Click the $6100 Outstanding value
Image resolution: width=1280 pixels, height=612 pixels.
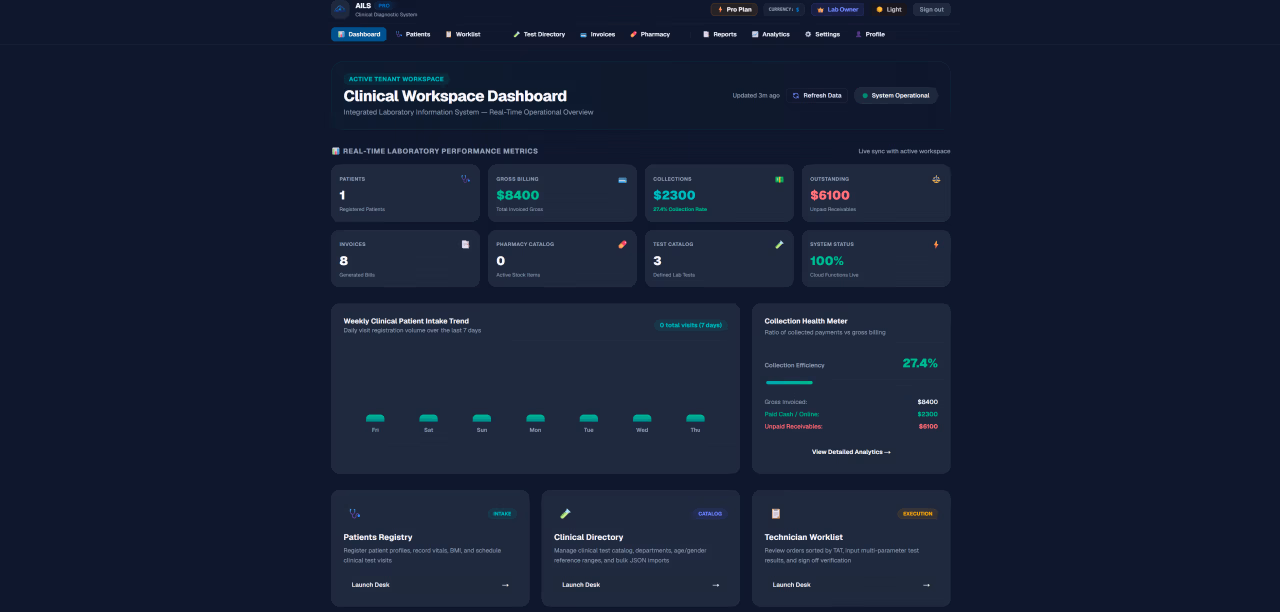pyautogui.click(x=830, y=195)
